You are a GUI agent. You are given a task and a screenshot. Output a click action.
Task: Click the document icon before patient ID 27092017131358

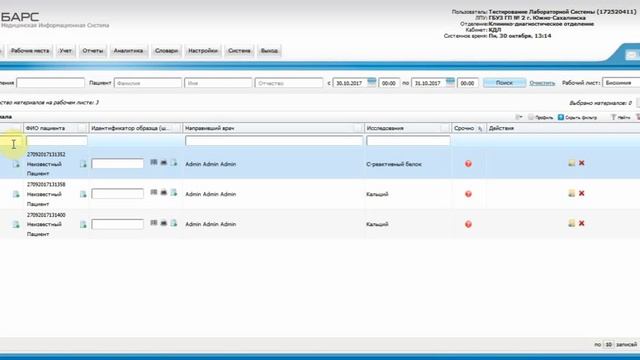pos(16,194)
